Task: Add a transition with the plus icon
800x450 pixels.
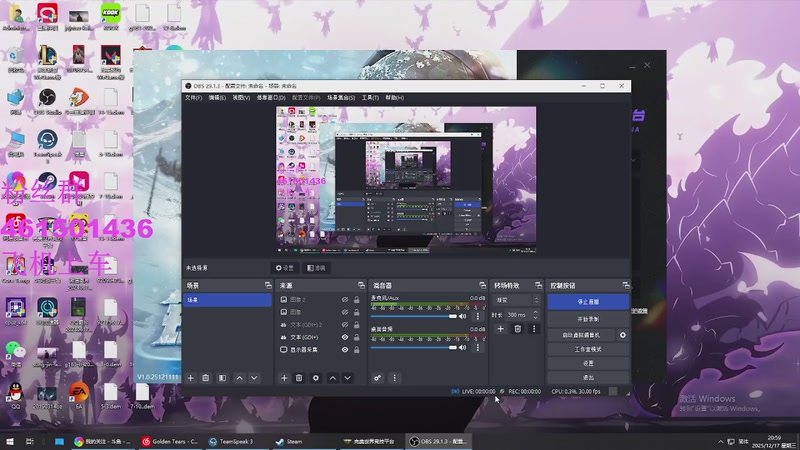Action: (501, 329)
